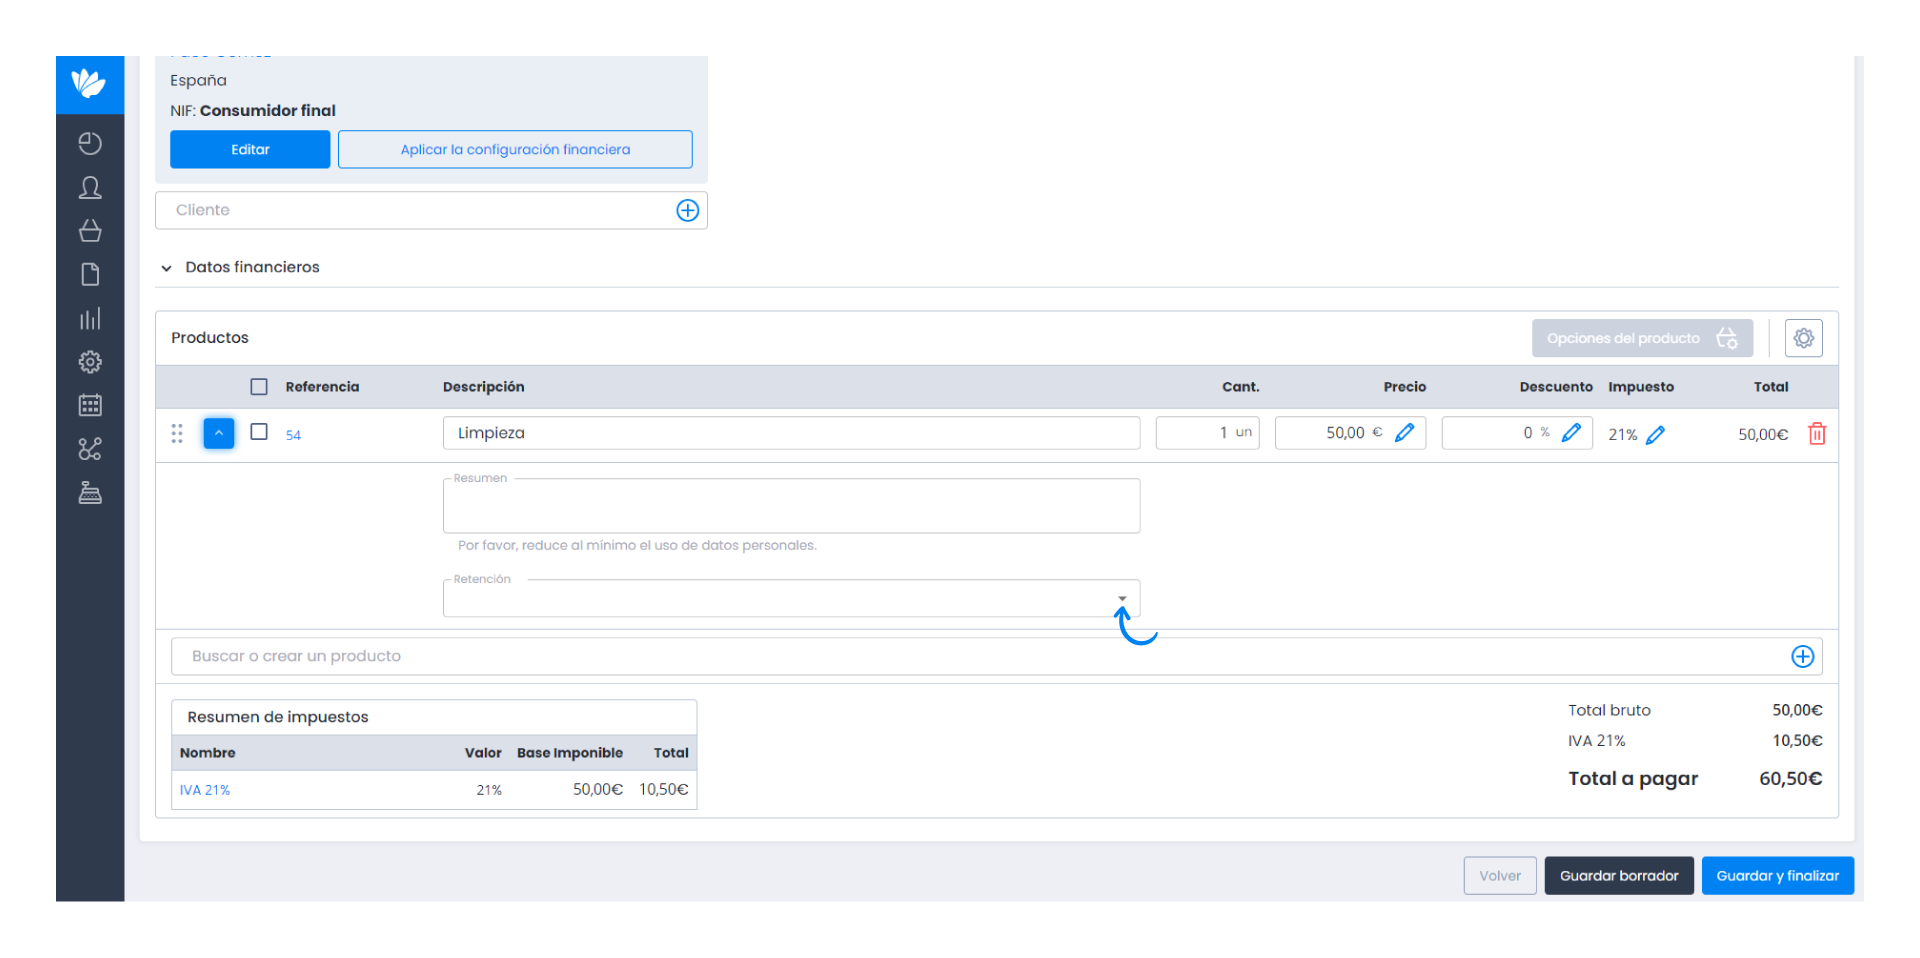
Task: Click the Productos section title
Action: point(210,338)
